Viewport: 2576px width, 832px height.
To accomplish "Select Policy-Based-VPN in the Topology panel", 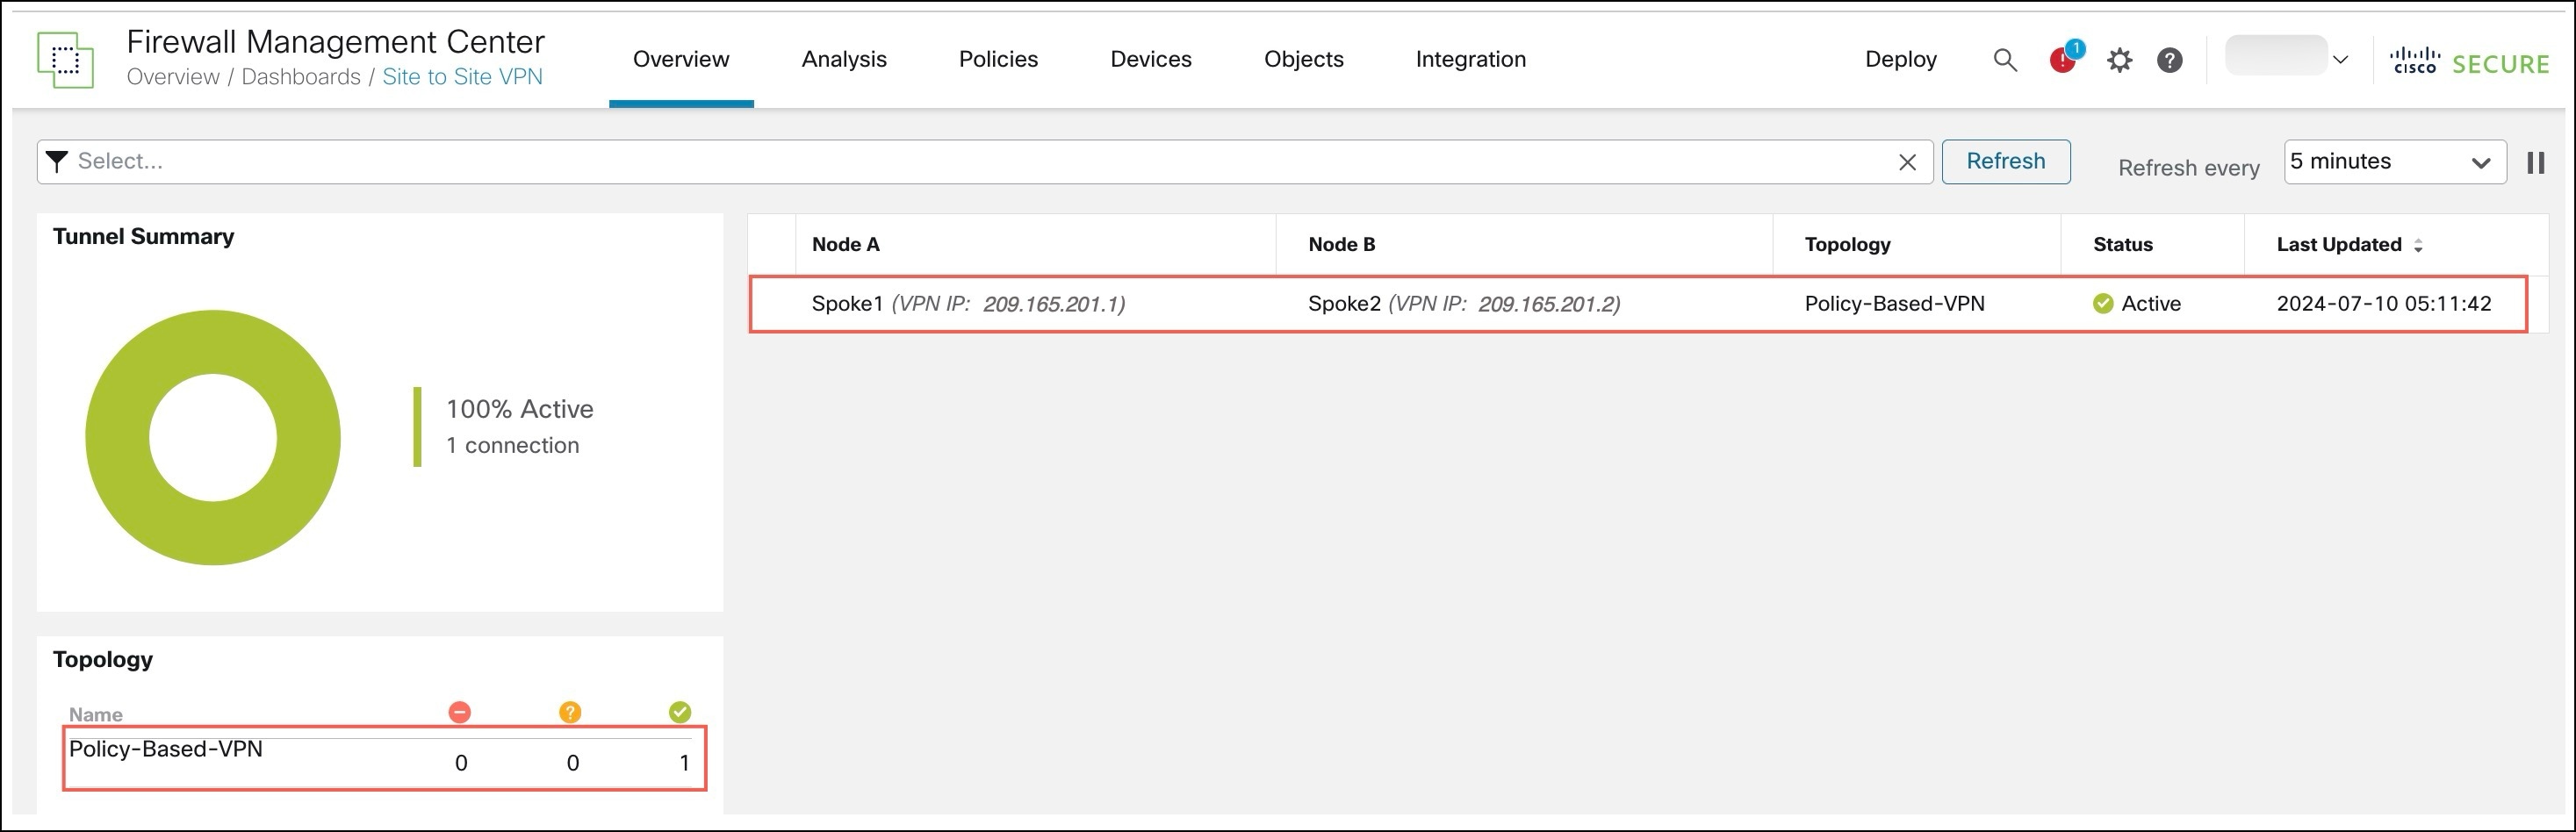I will coord(166,749).
